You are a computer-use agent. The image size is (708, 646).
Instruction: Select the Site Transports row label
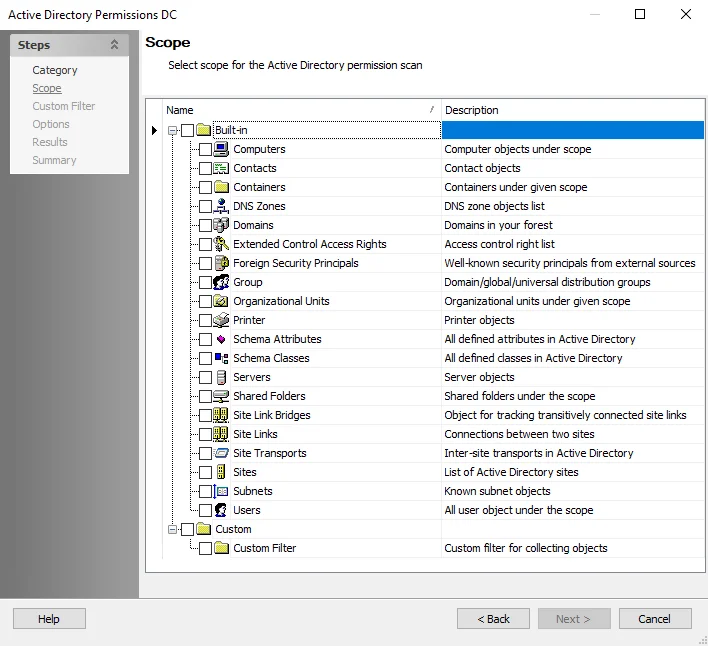coord(270,453)
